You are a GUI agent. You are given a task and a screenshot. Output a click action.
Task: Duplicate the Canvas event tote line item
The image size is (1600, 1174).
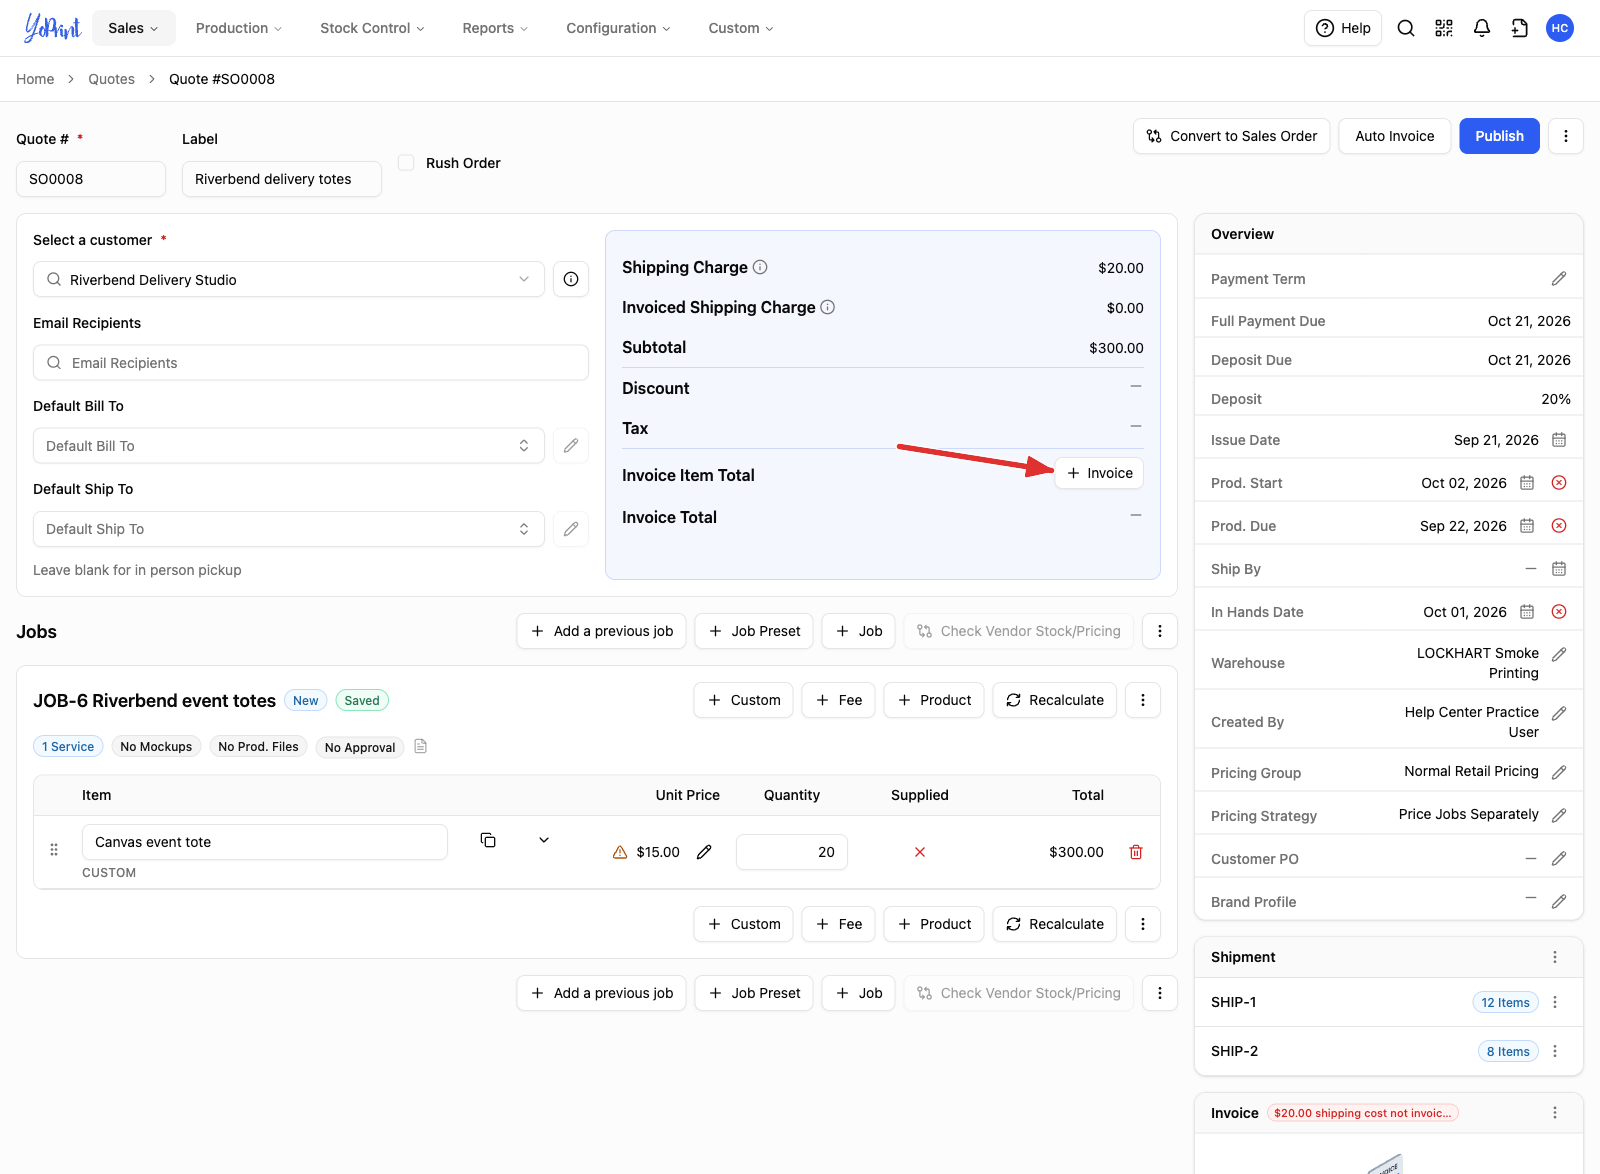488,840
